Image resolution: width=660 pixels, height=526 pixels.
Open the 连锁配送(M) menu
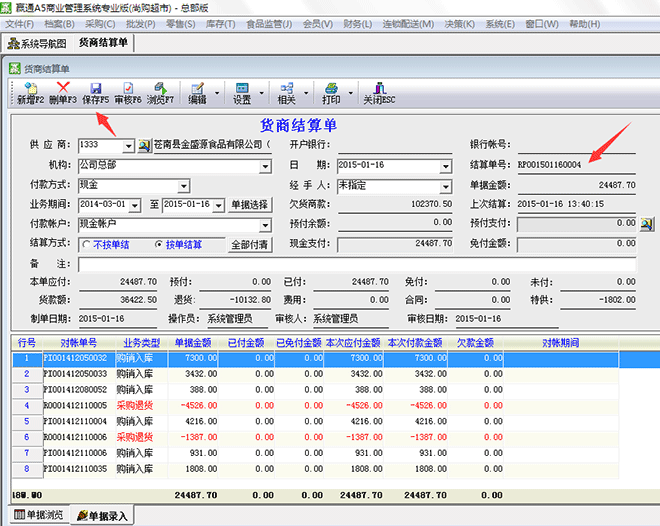pyautogui.click(x=408, y=24)
